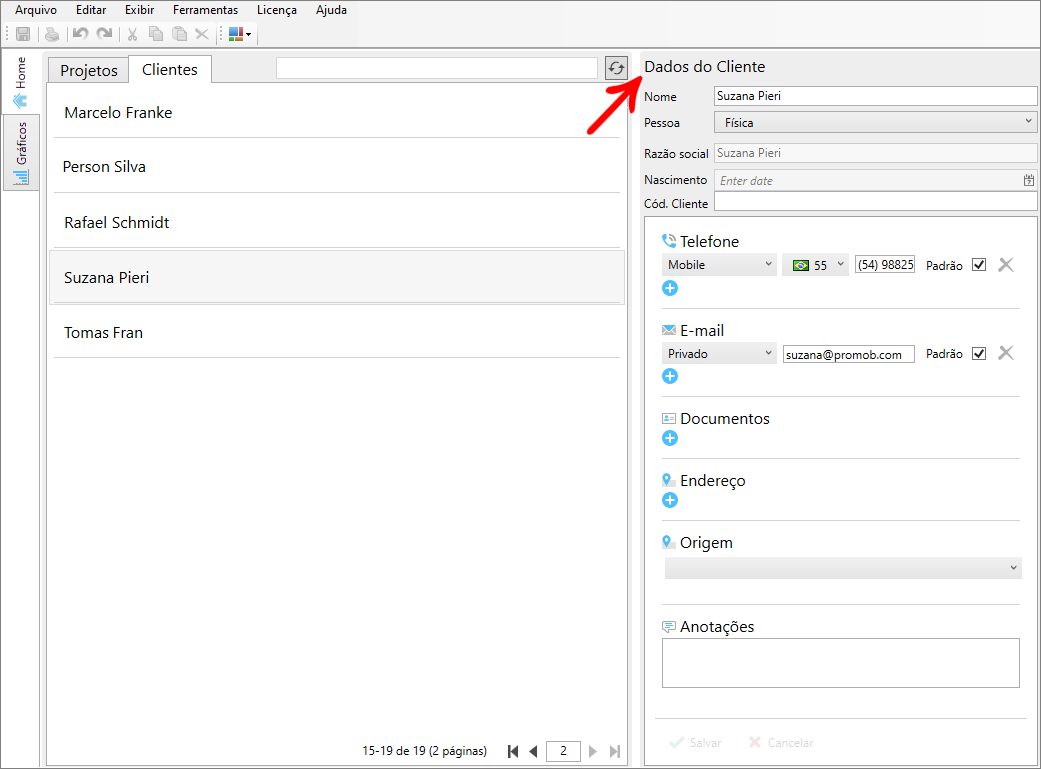Image resolution: width=1041 pixels, height=769 pixels.
Task: Click the Cancelar button
Action: coord(781,742)
